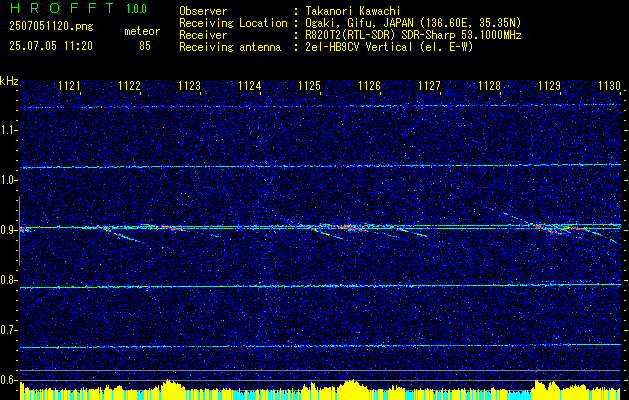Click the 1126 time marker
Viewport: 629px width, 400px height.
tap(369, 85)
